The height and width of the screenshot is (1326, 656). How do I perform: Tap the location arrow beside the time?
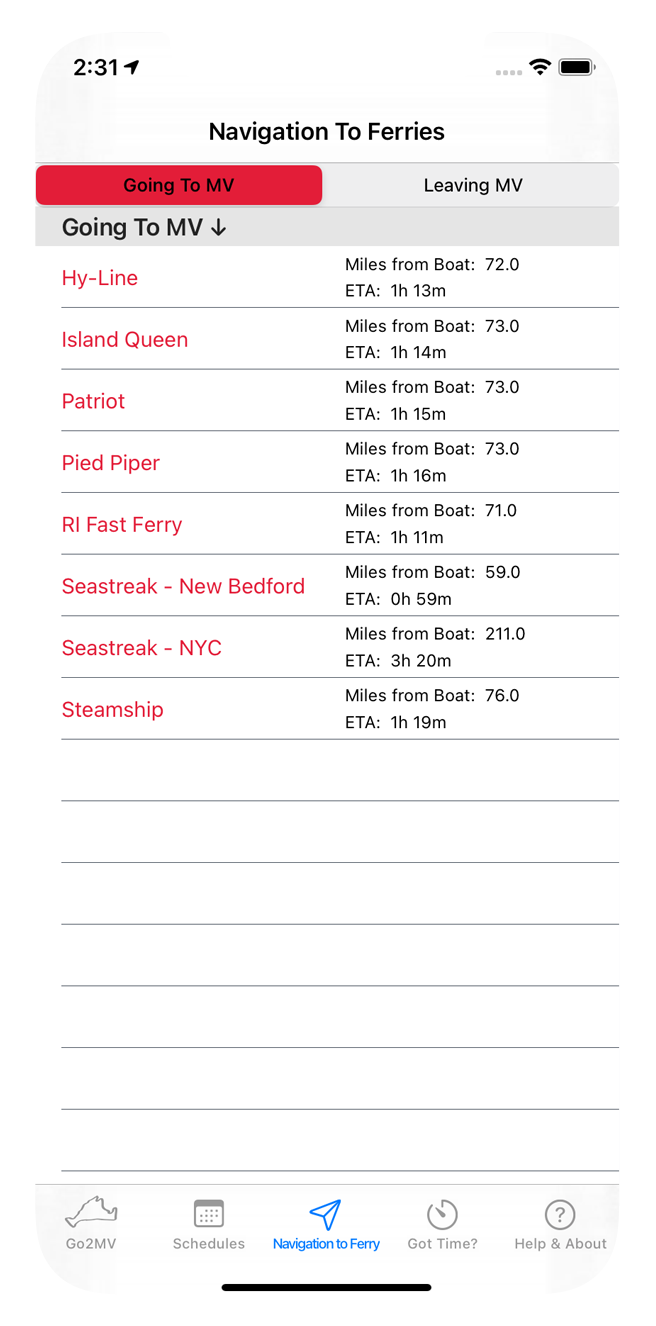(x=132, y=67)
